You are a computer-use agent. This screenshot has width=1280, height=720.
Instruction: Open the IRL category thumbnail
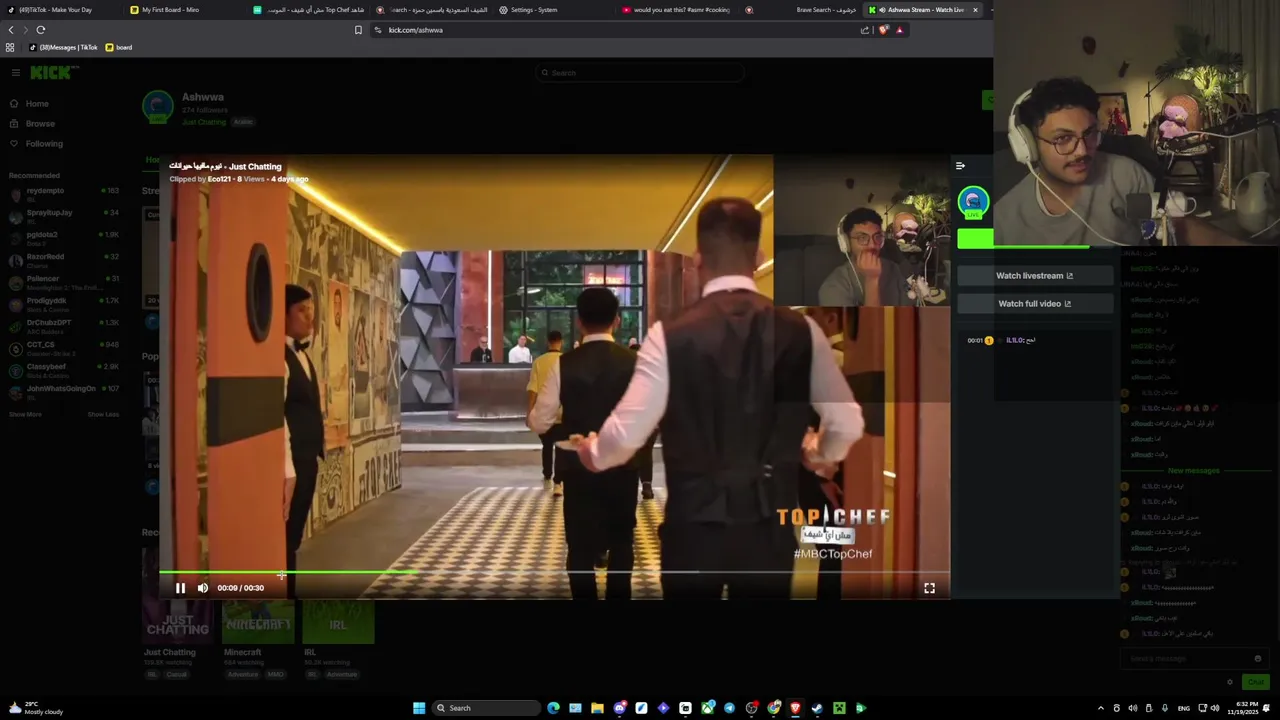[338, 624]
